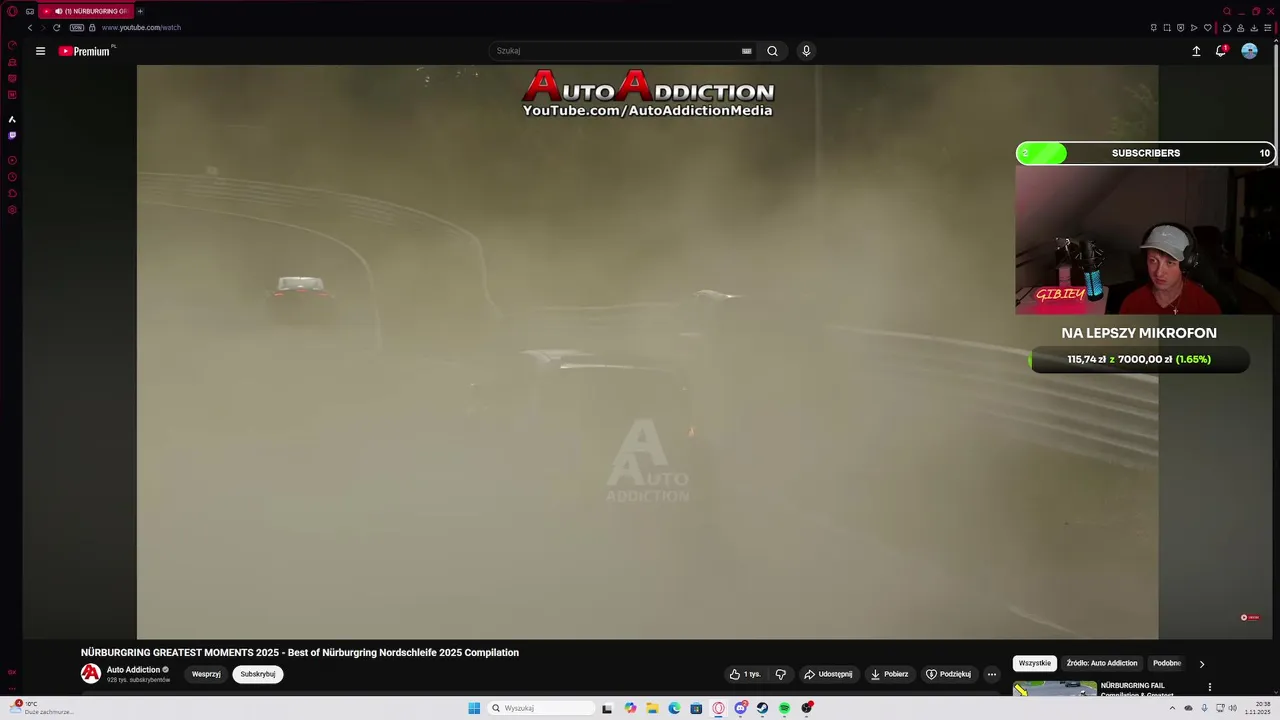Select the NÜRBURGRING browser tab
The height and width of the screenshot is (720, 1280).
(87, 11)
